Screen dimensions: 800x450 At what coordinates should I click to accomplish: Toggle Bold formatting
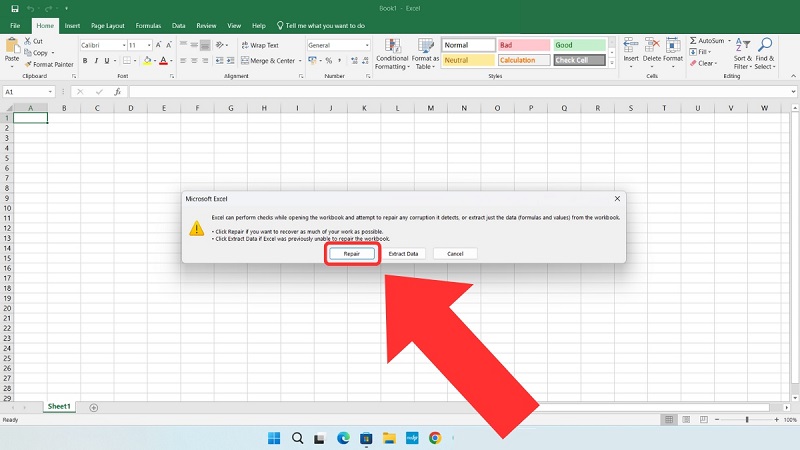coord(85,60)
